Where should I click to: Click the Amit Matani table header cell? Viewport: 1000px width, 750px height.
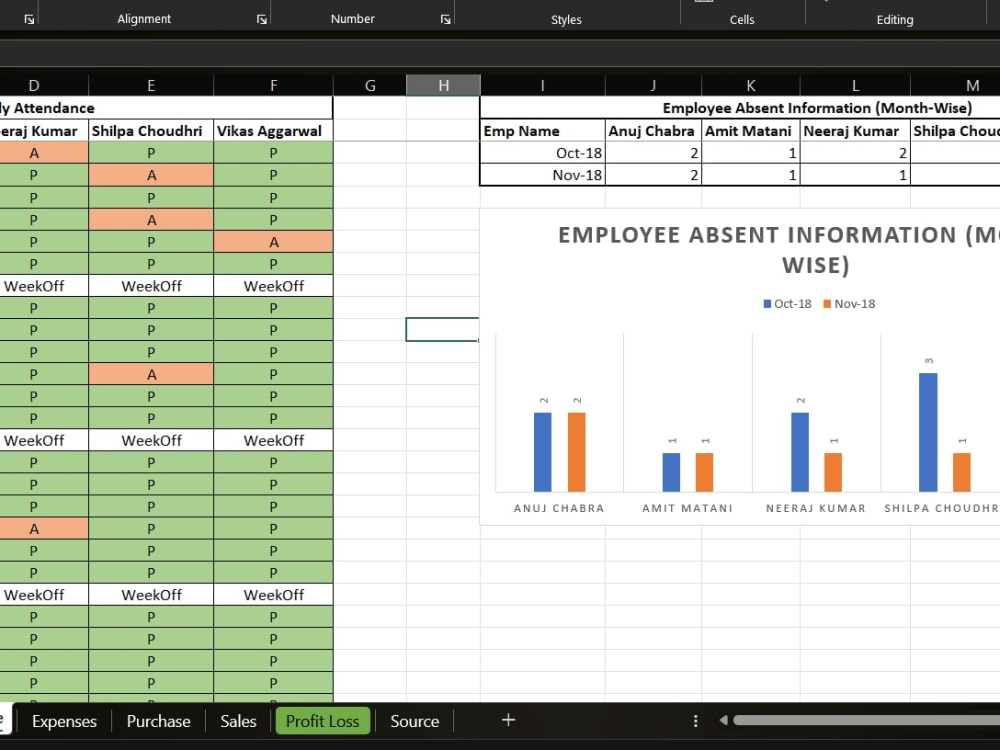coord(751,131)
